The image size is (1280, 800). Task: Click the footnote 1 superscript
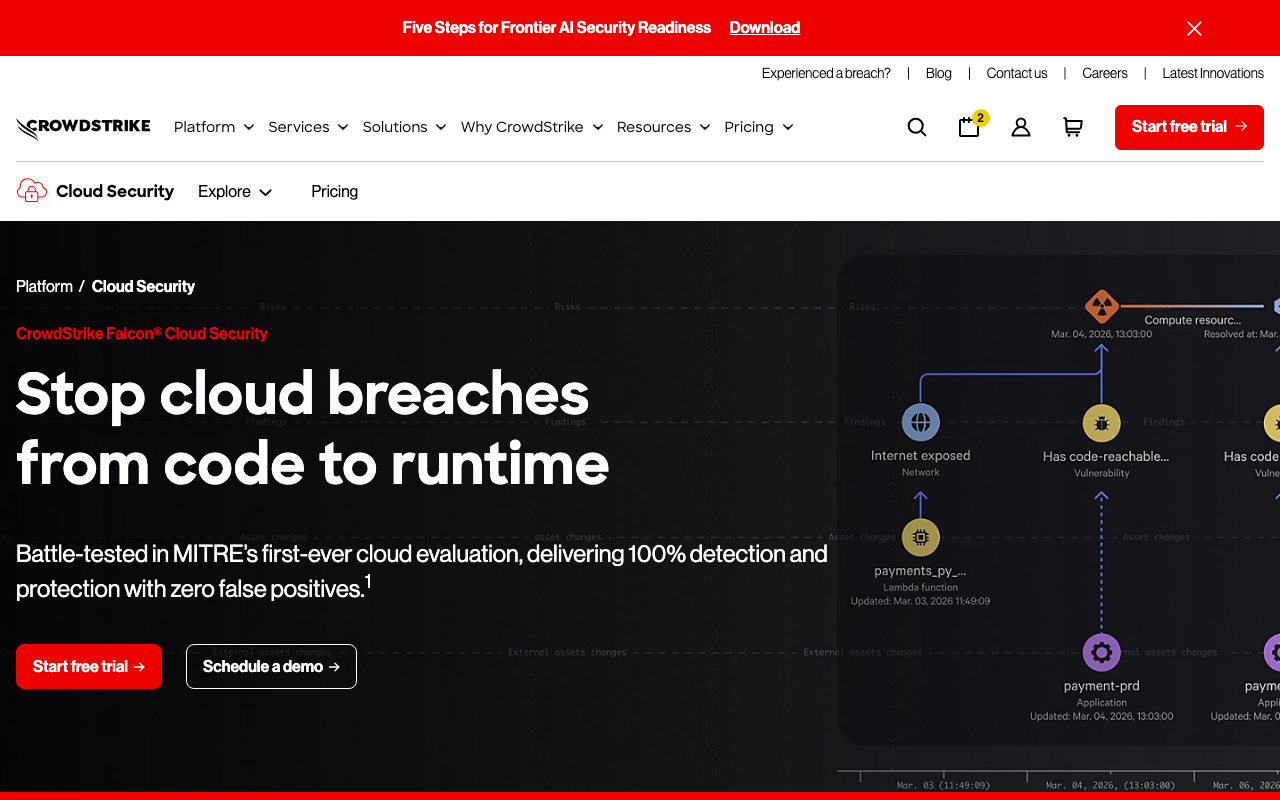[x=368, y=582]
